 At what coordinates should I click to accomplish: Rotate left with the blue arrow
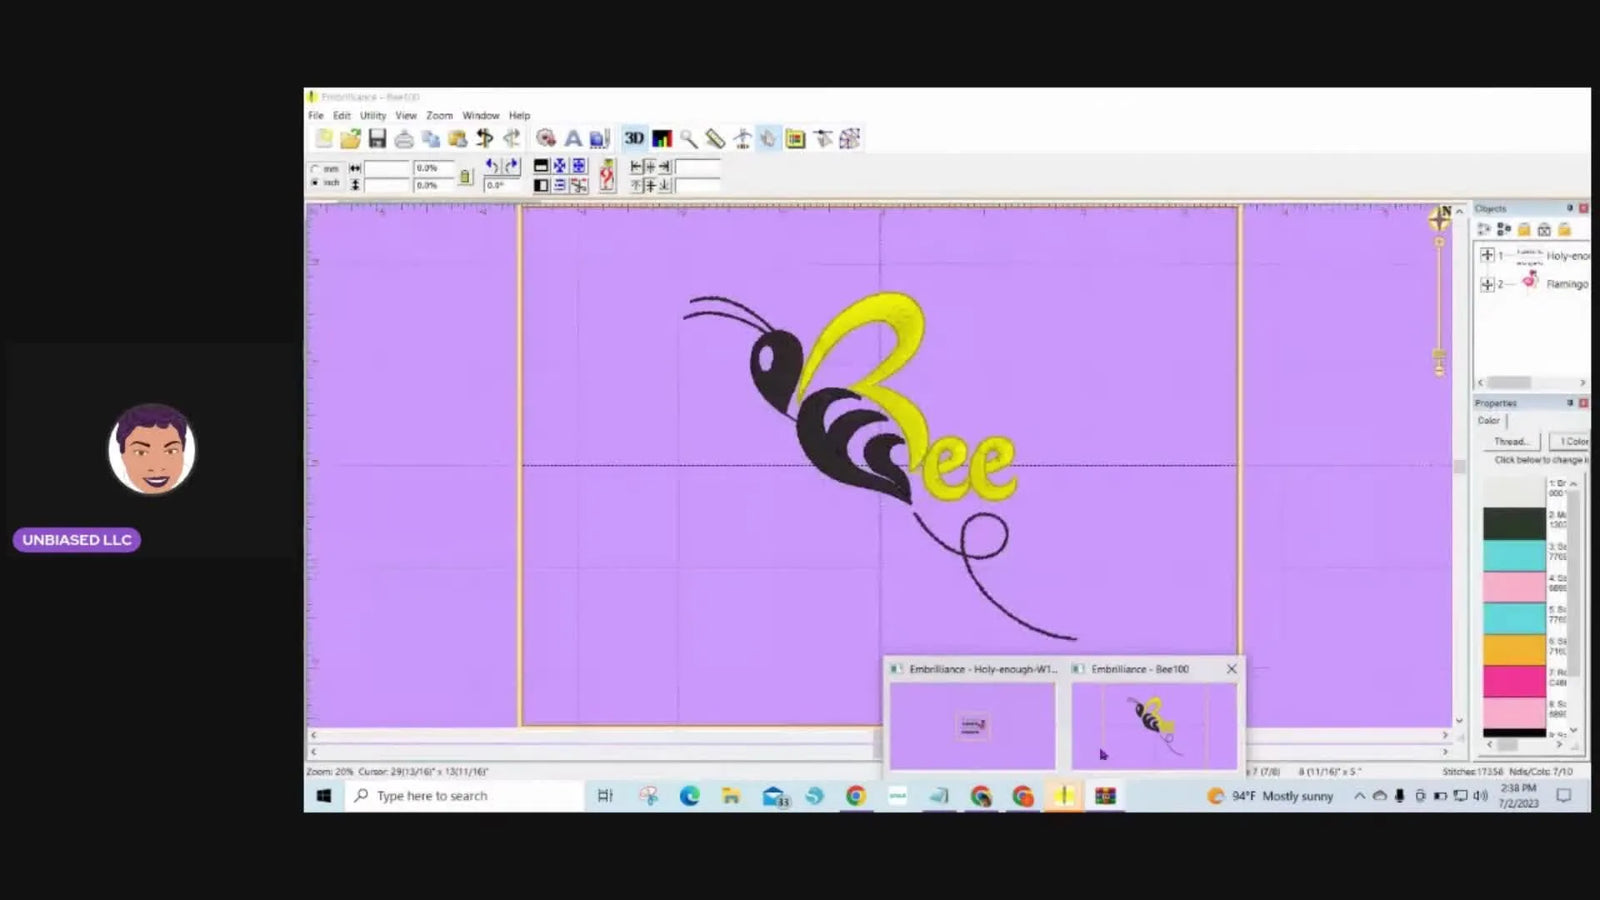pos(491,166)
